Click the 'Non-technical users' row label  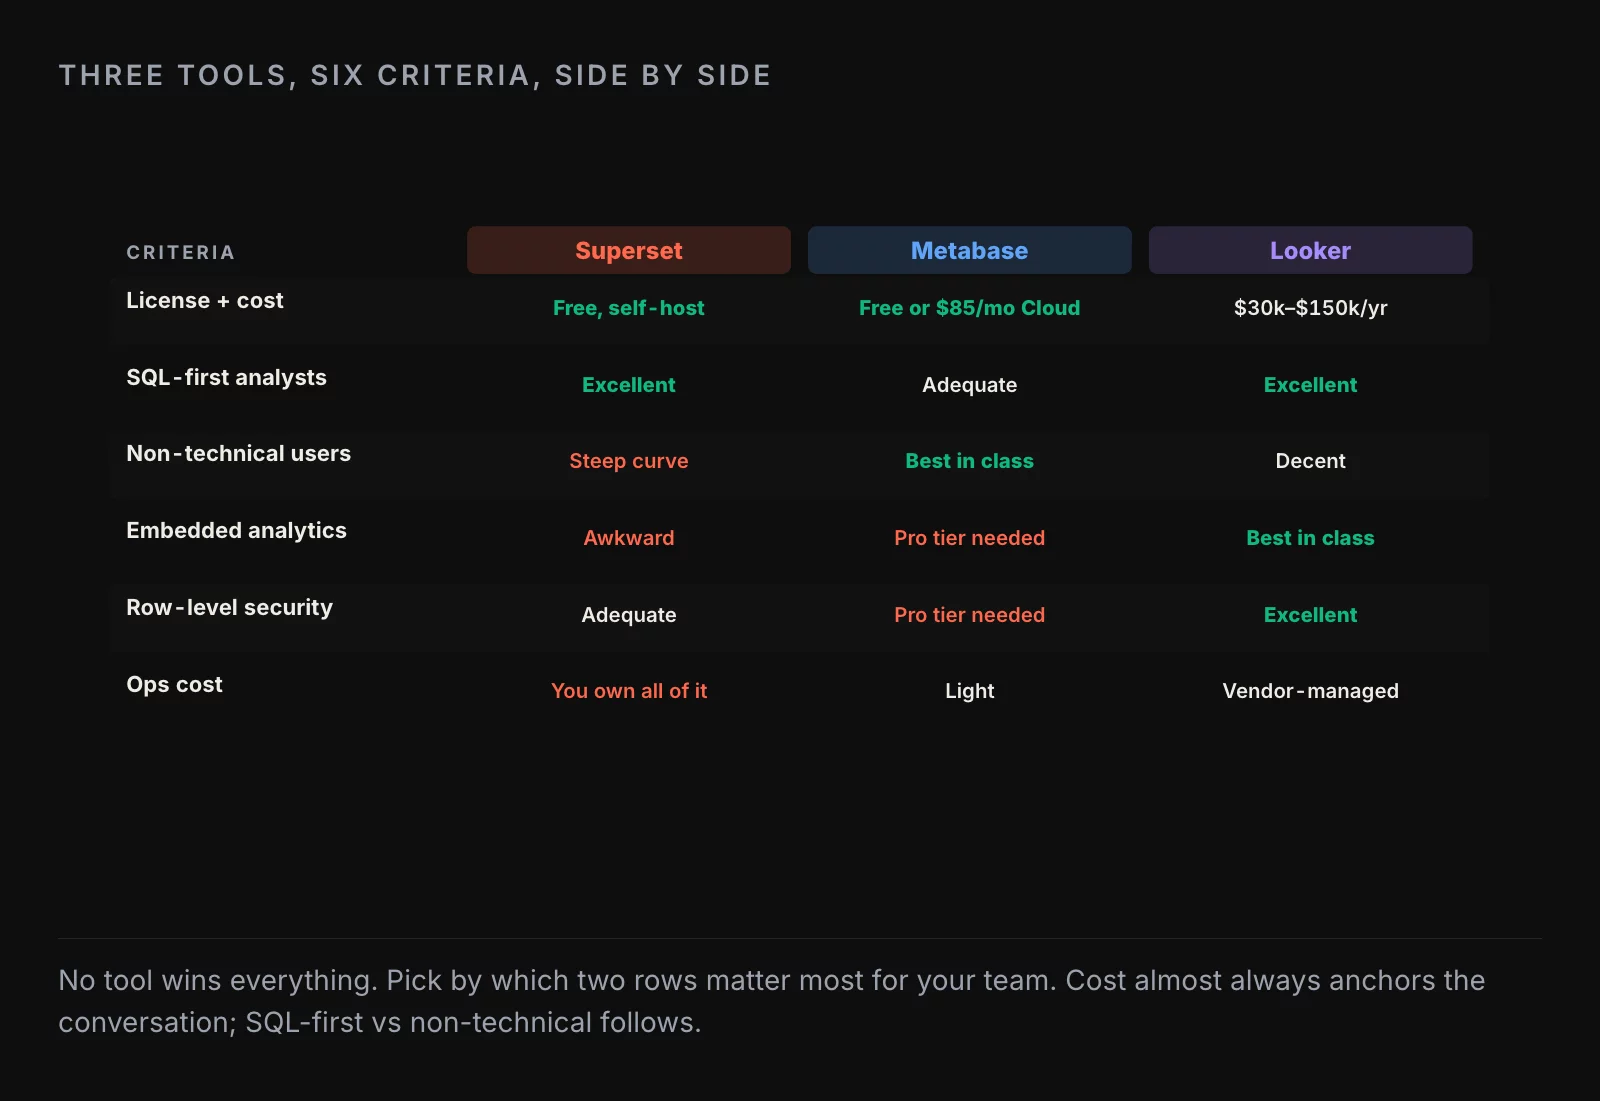tap(238, 453)
